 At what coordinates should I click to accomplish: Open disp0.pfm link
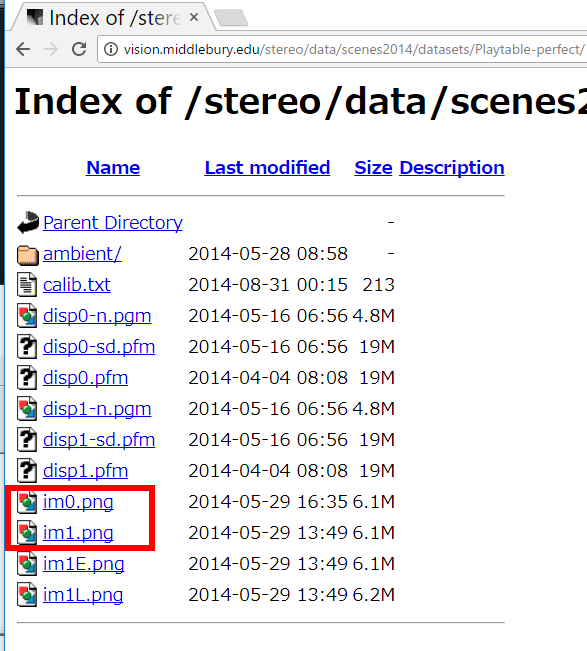(x=86, y=378)
